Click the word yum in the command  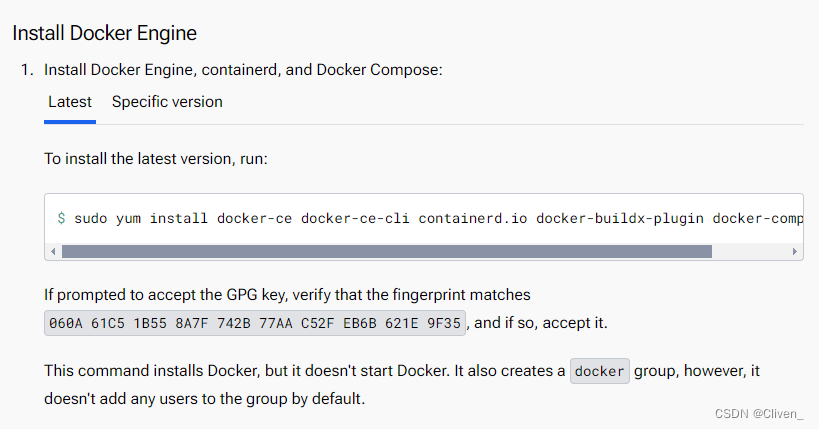click(x=129, y=218)
